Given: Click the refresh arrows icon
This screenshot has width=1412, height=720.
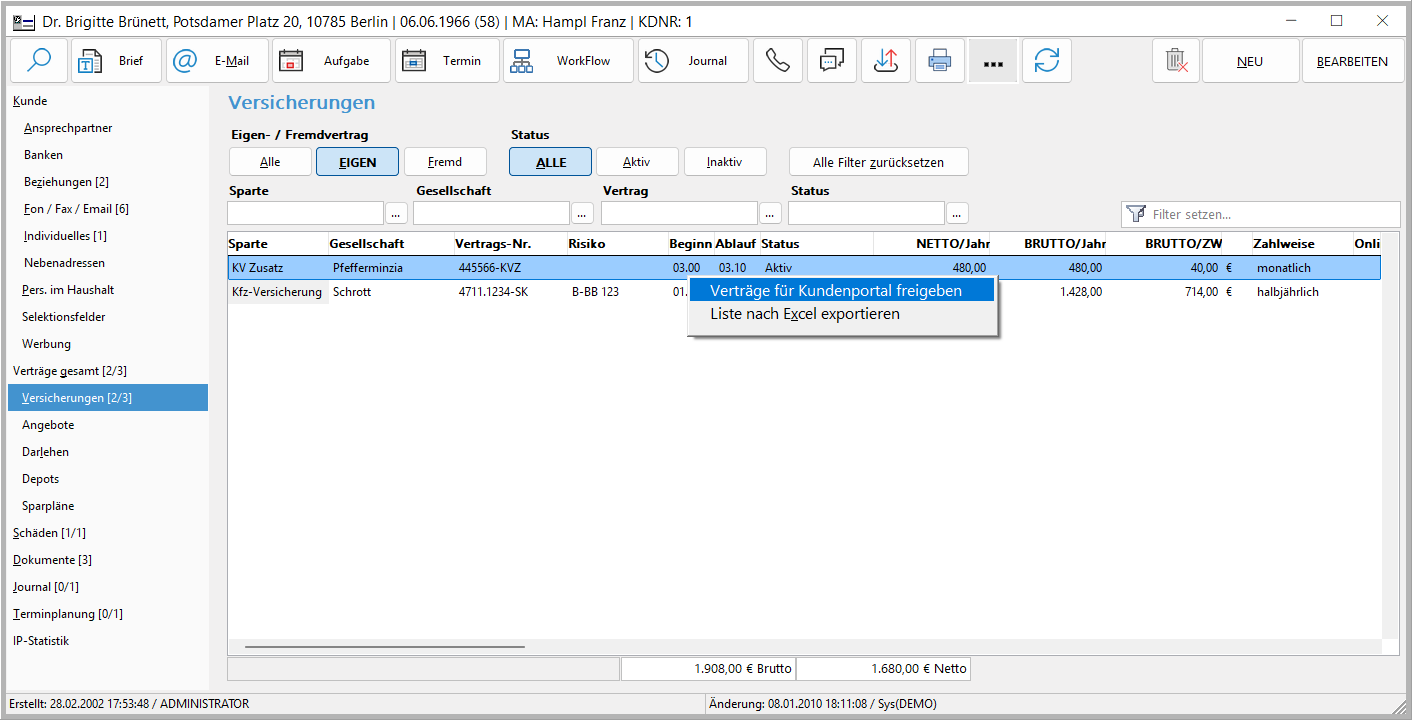Looking at the screenshot, I should (1046, 61).
